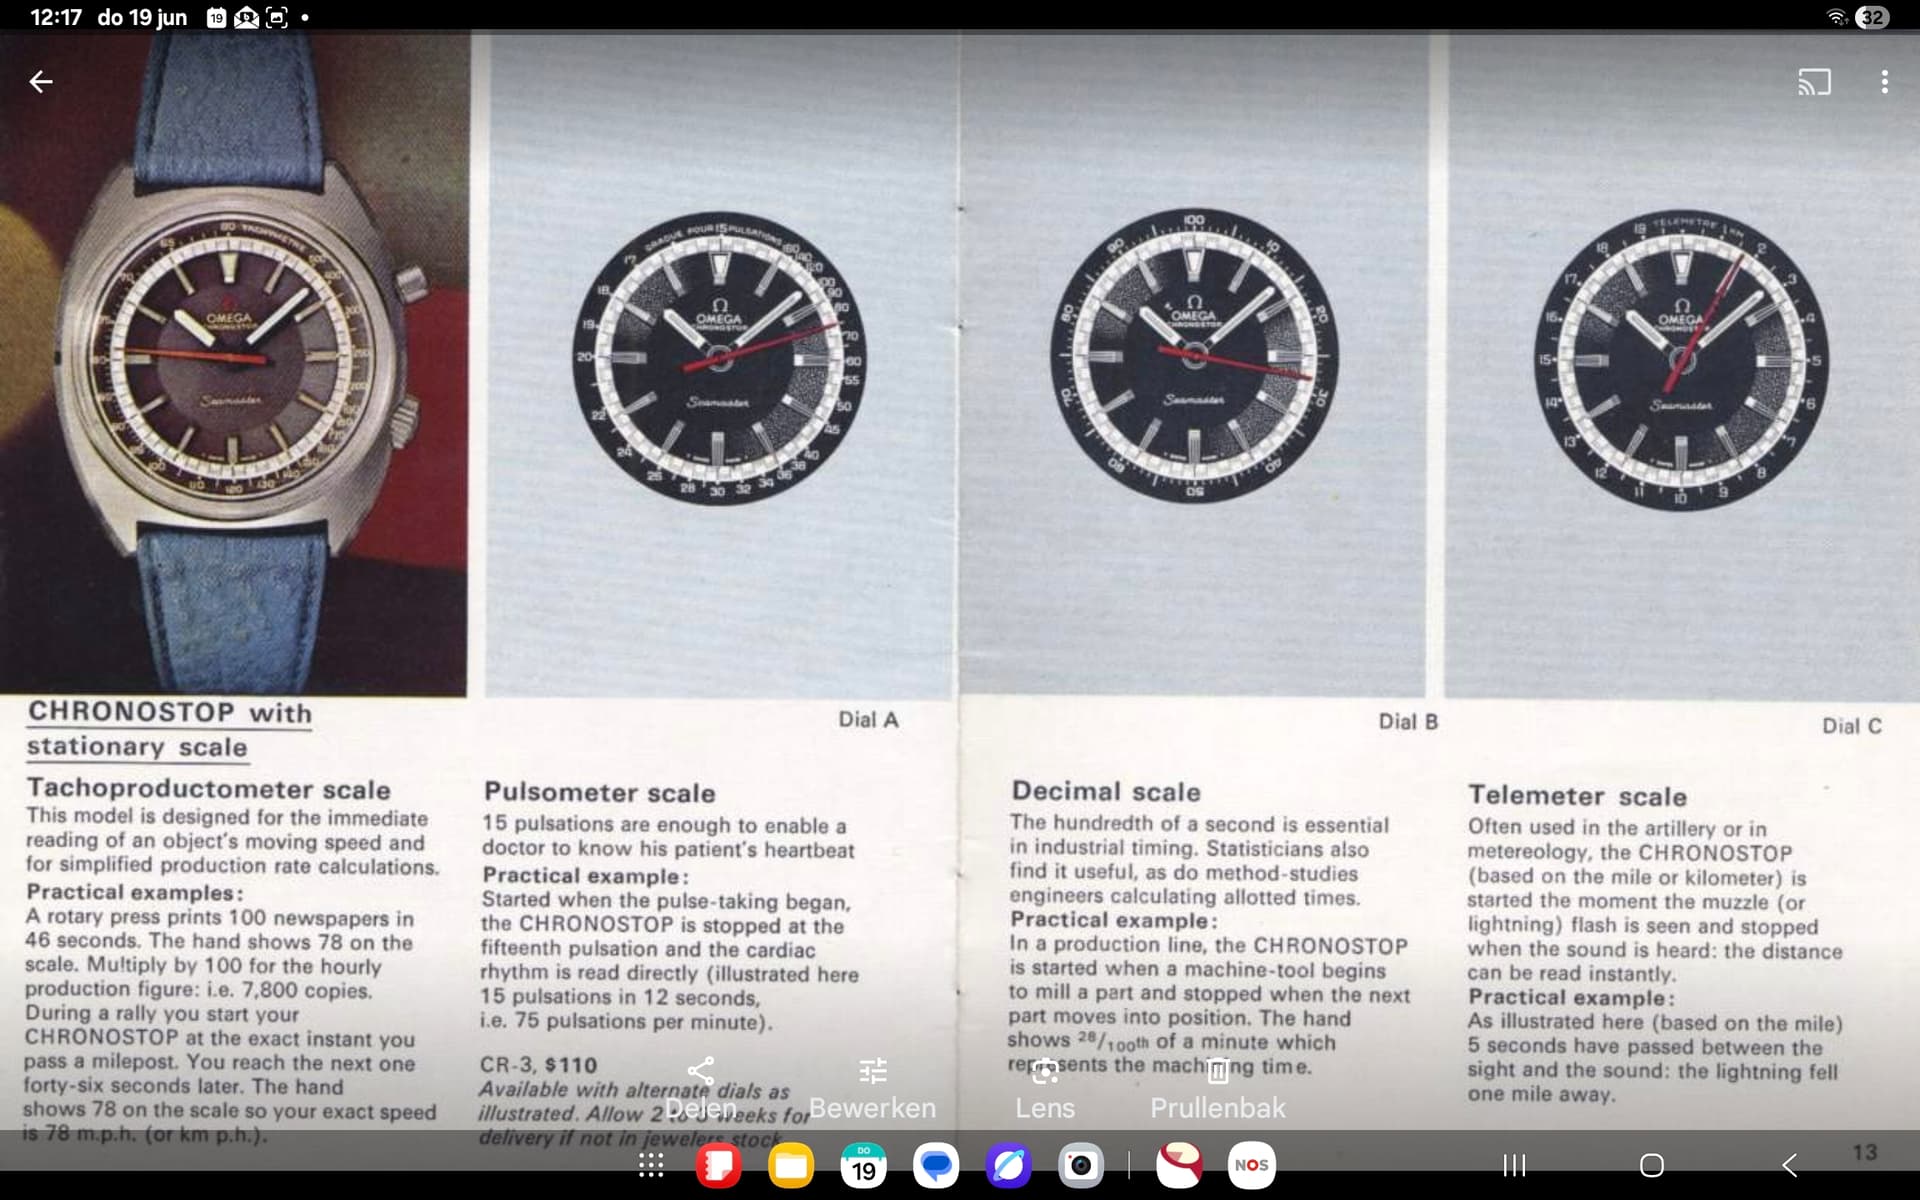The width and height of the screenshot is (1920, 1200).
Task: Launch the NOS news app
Action: (1252, 1165)
